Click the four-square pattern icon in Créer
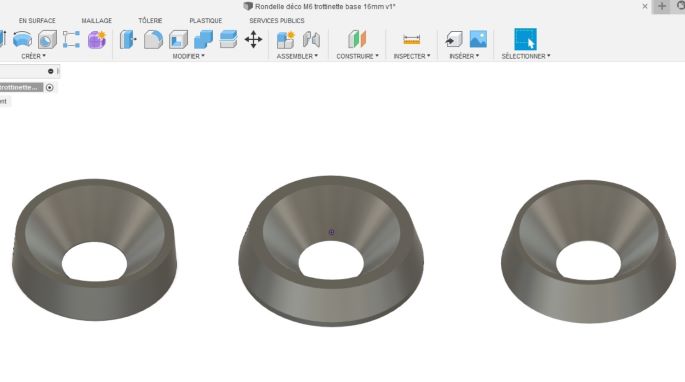The width and height of the screenshot is (685, 382). 71,39
